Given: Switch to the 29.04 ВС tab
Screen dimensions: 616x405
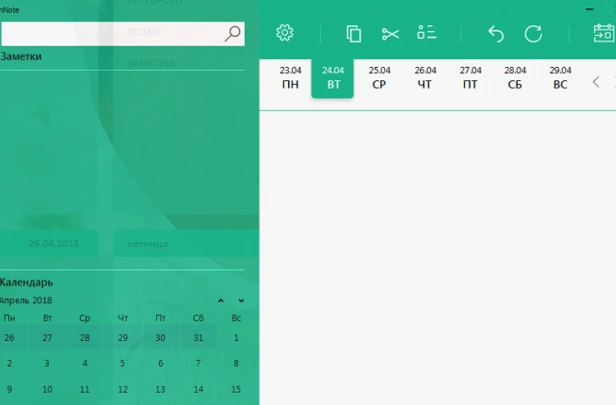Looking at the screenshot, I should (560, 78).
